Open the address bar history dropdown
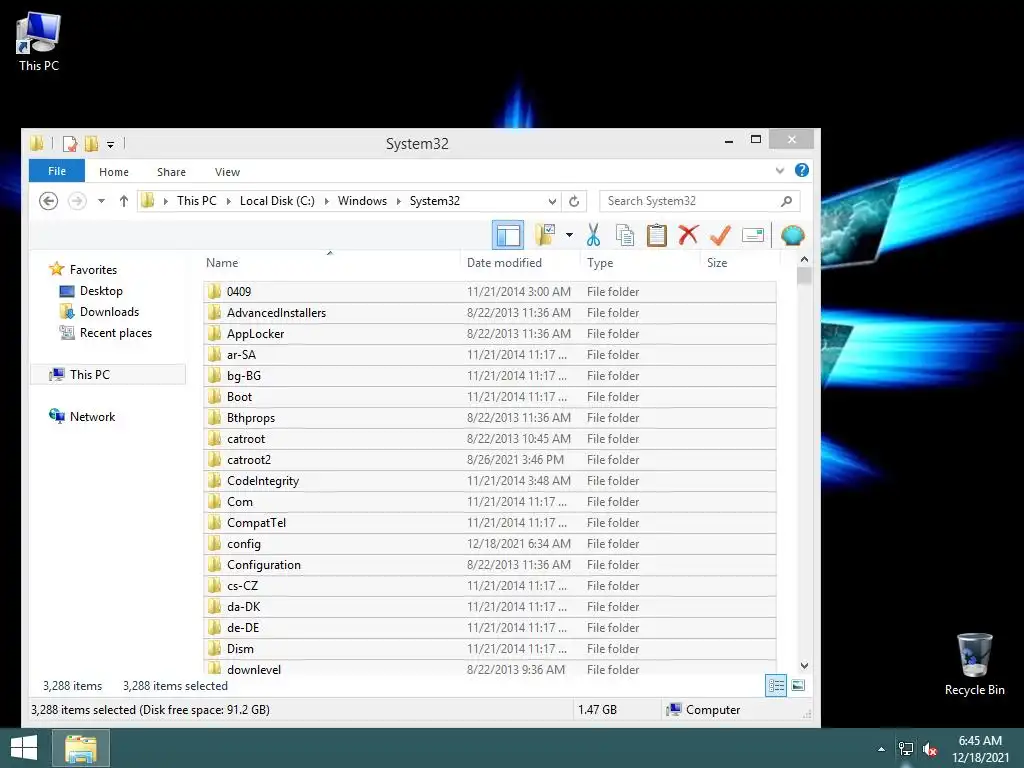1024x768 pixels. click(x=552, y=201)
